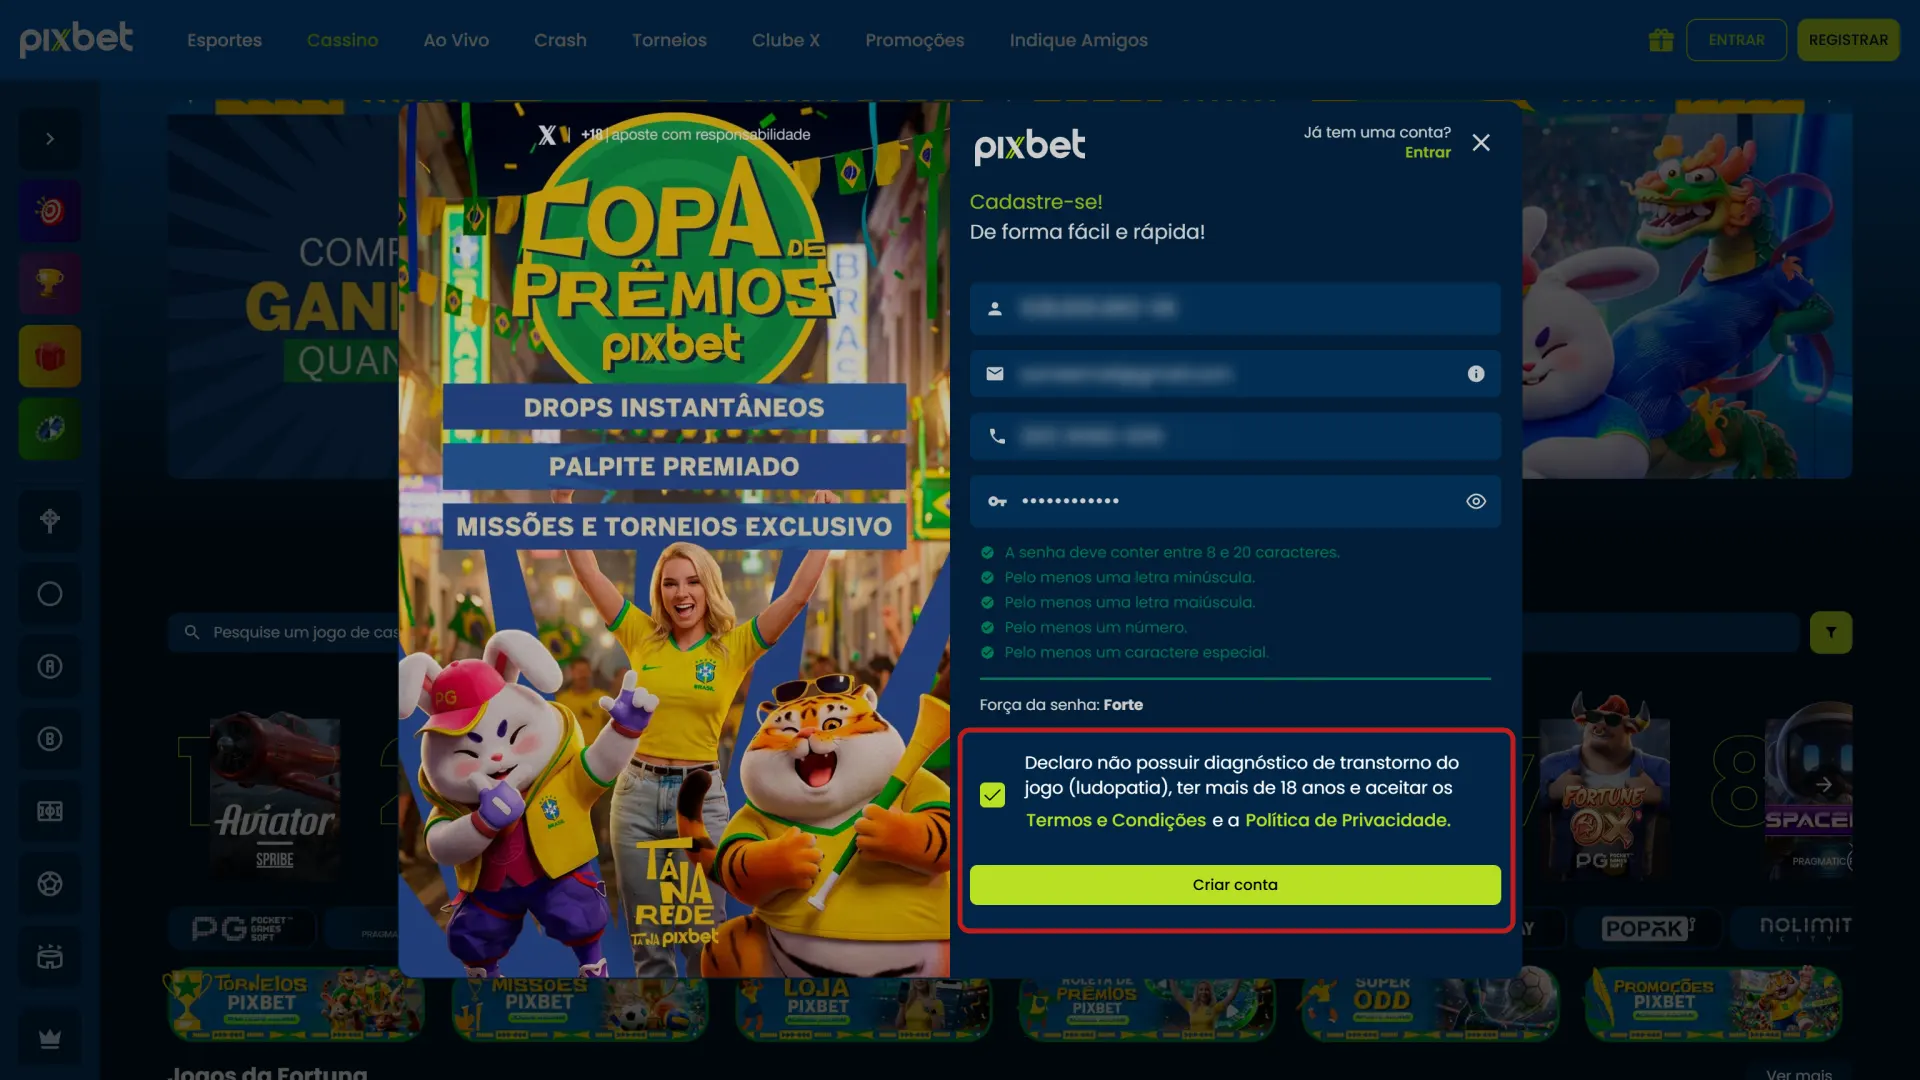Select the soccer ball icon in sidebar

(x=50, y=884)
